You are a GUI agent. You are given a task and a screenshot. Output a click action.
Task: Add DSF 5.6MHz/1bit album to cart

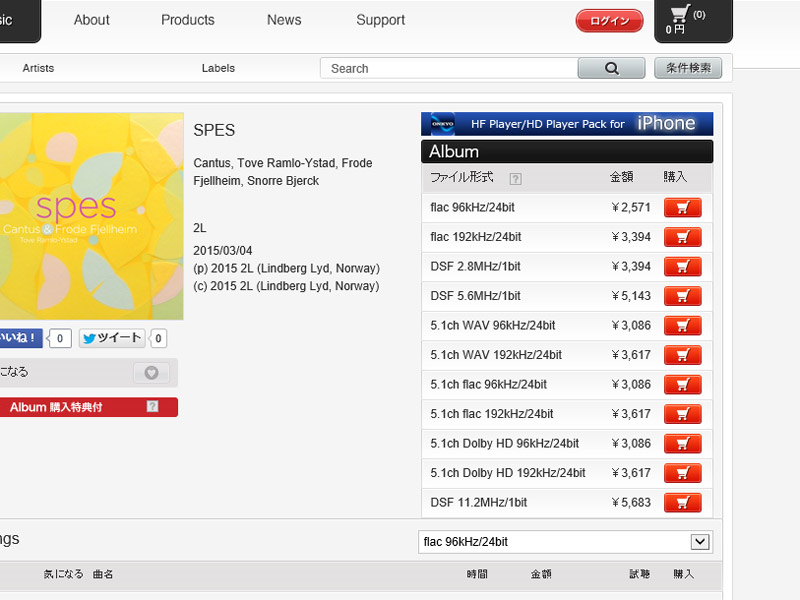(x=682, y=296)
